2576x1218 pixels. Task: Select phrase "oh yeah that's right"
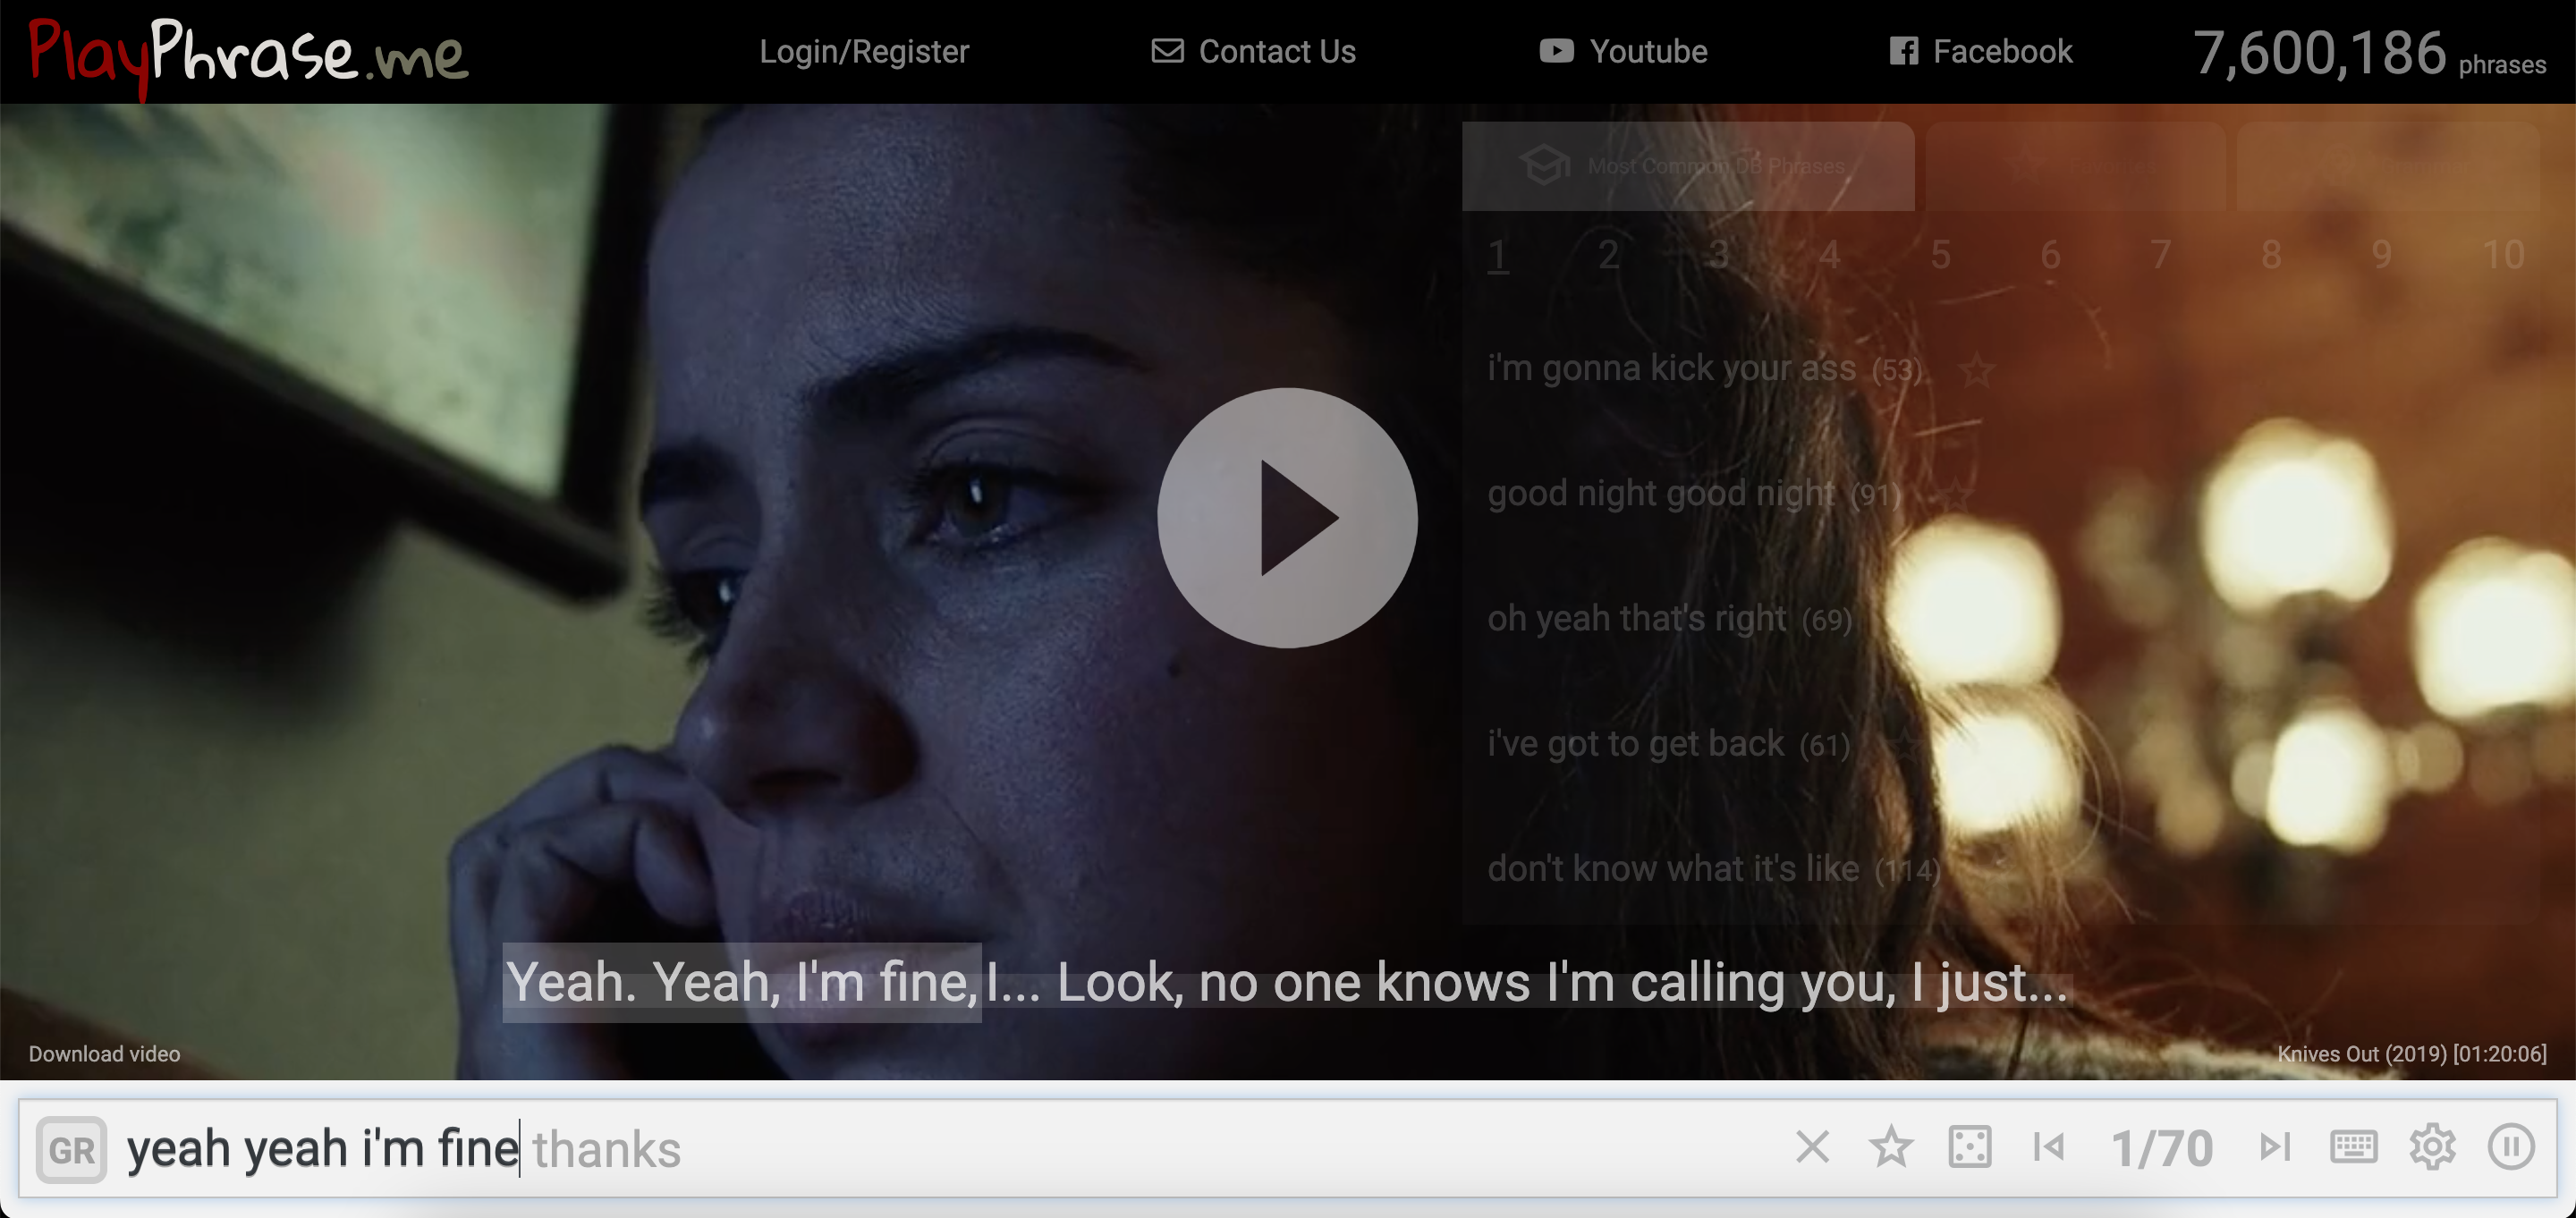coord(1636,618)
